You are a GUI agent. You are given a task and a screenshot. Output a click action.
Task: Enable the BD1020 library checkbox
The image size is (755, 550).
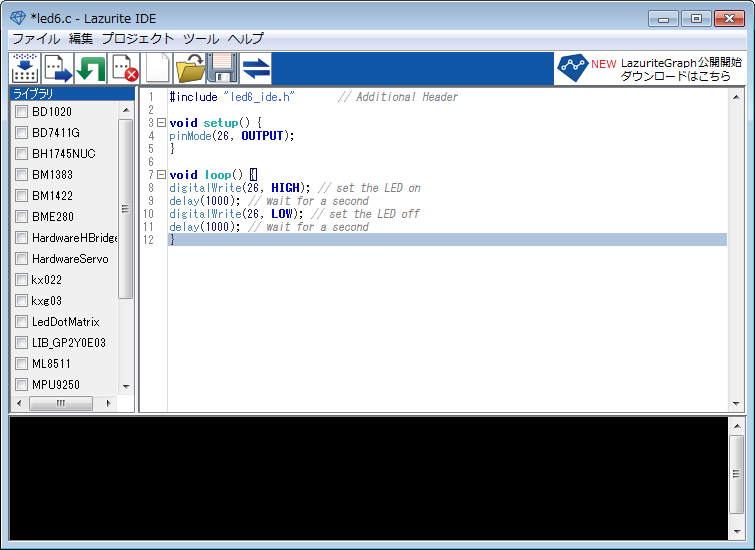point(21,112)
